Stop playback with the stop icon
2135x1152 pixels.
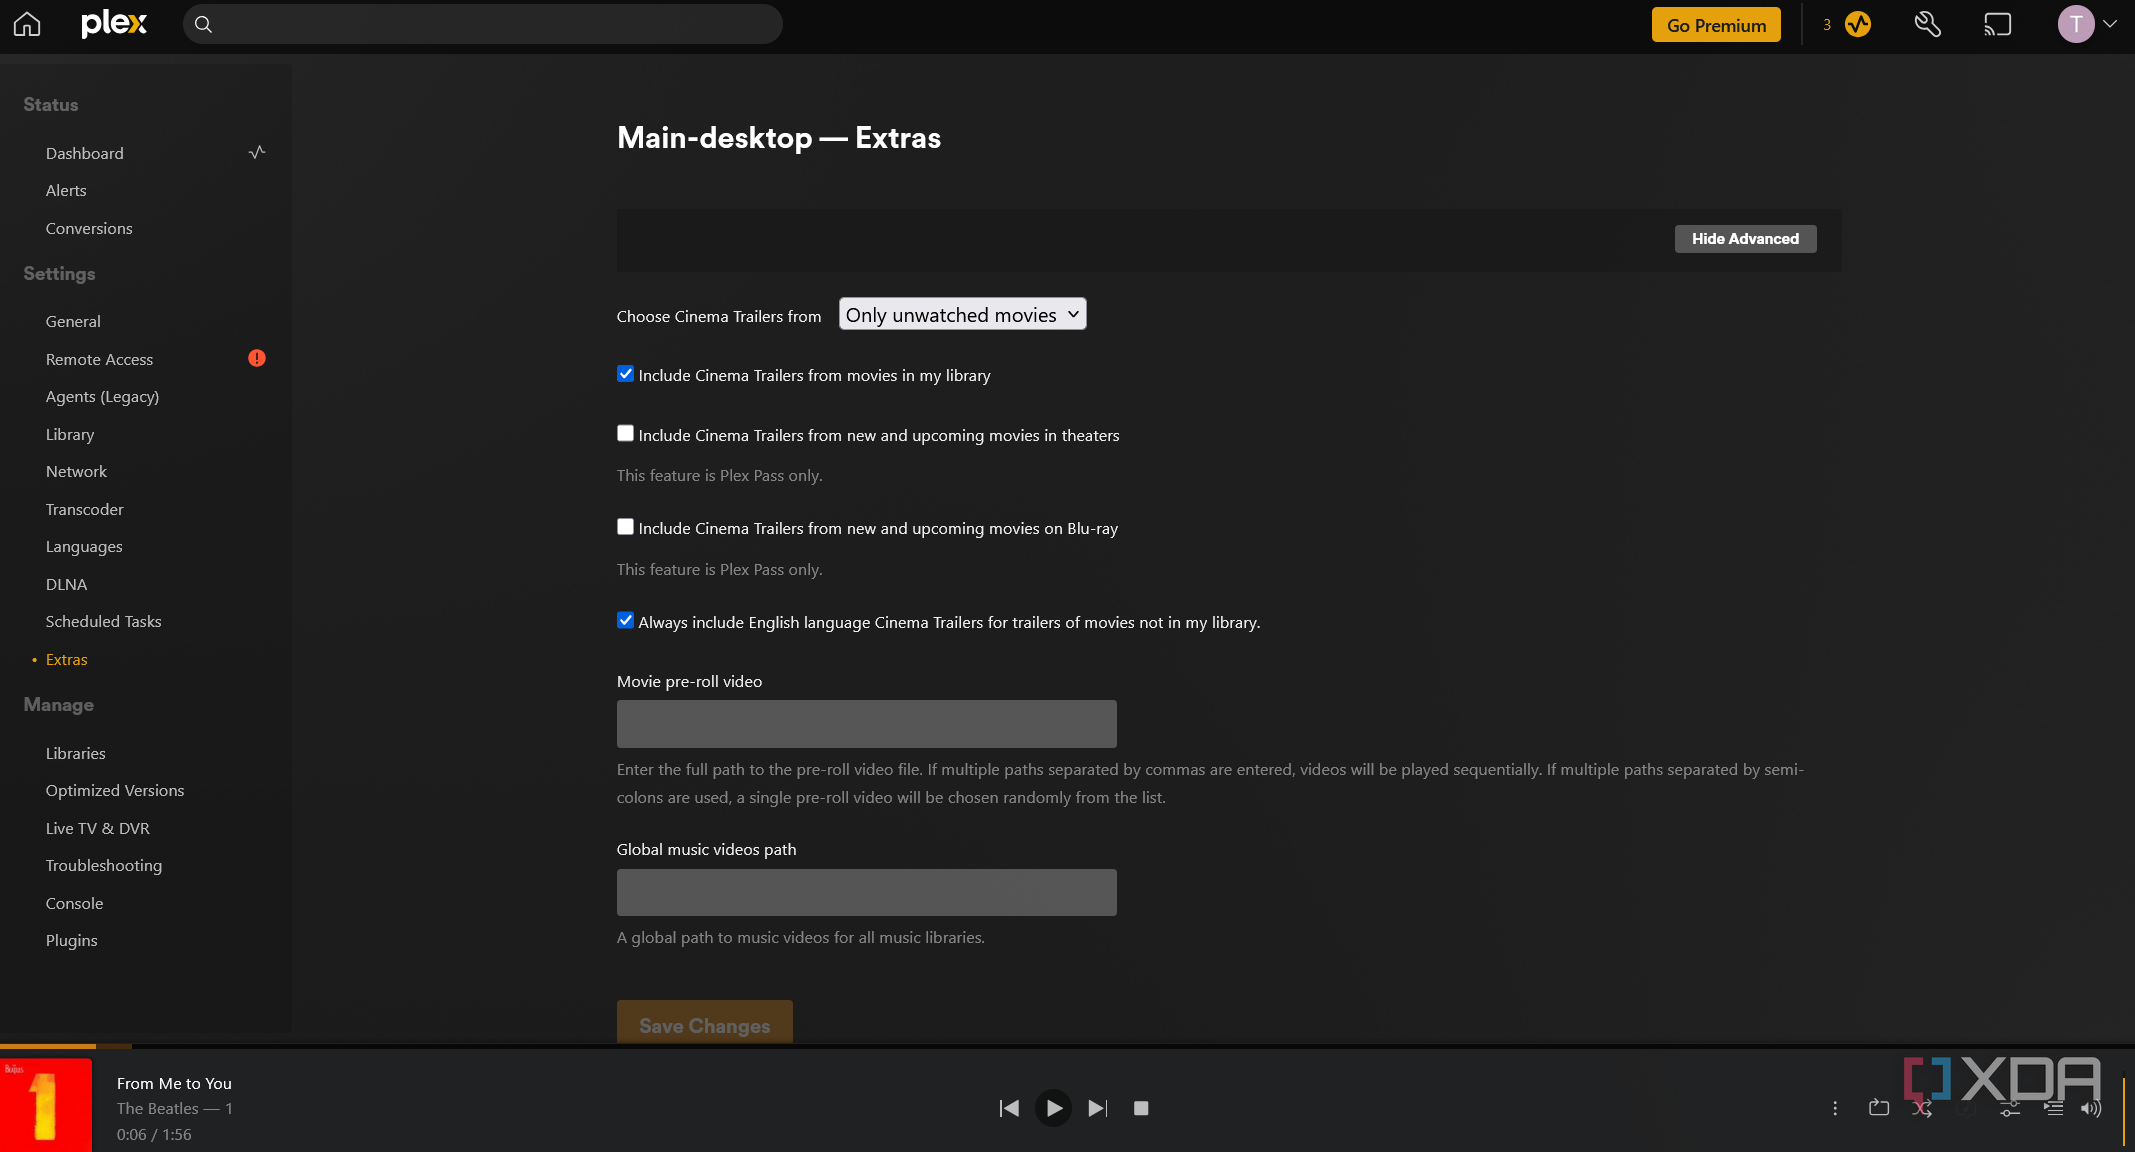[x=1141, y=1108]
